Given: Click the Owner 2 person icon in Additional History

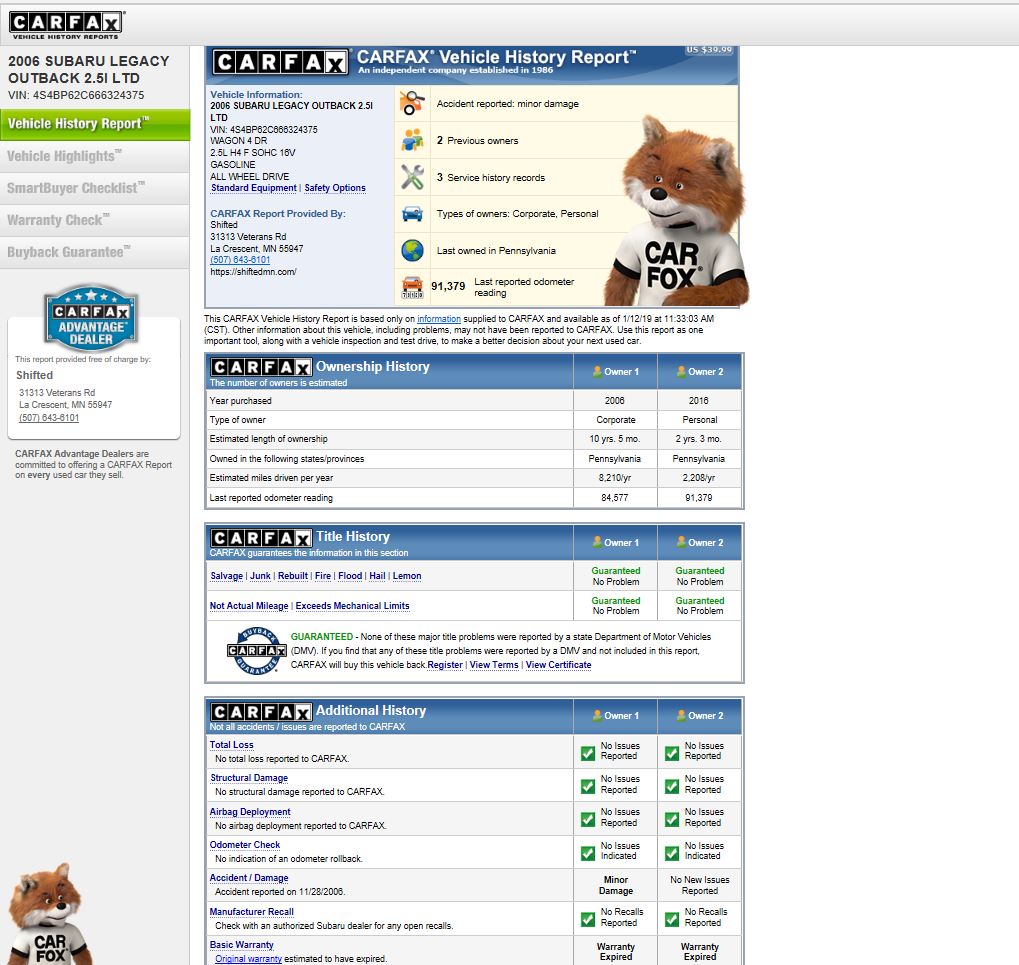Looking at the screenshot, I should coord(681,715).
